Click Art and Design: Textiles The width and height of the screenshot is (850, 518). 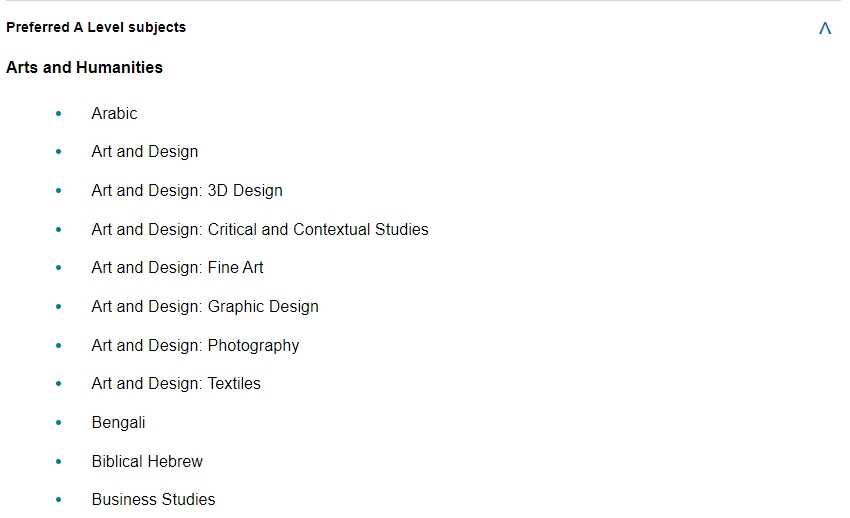coord(176,384)
